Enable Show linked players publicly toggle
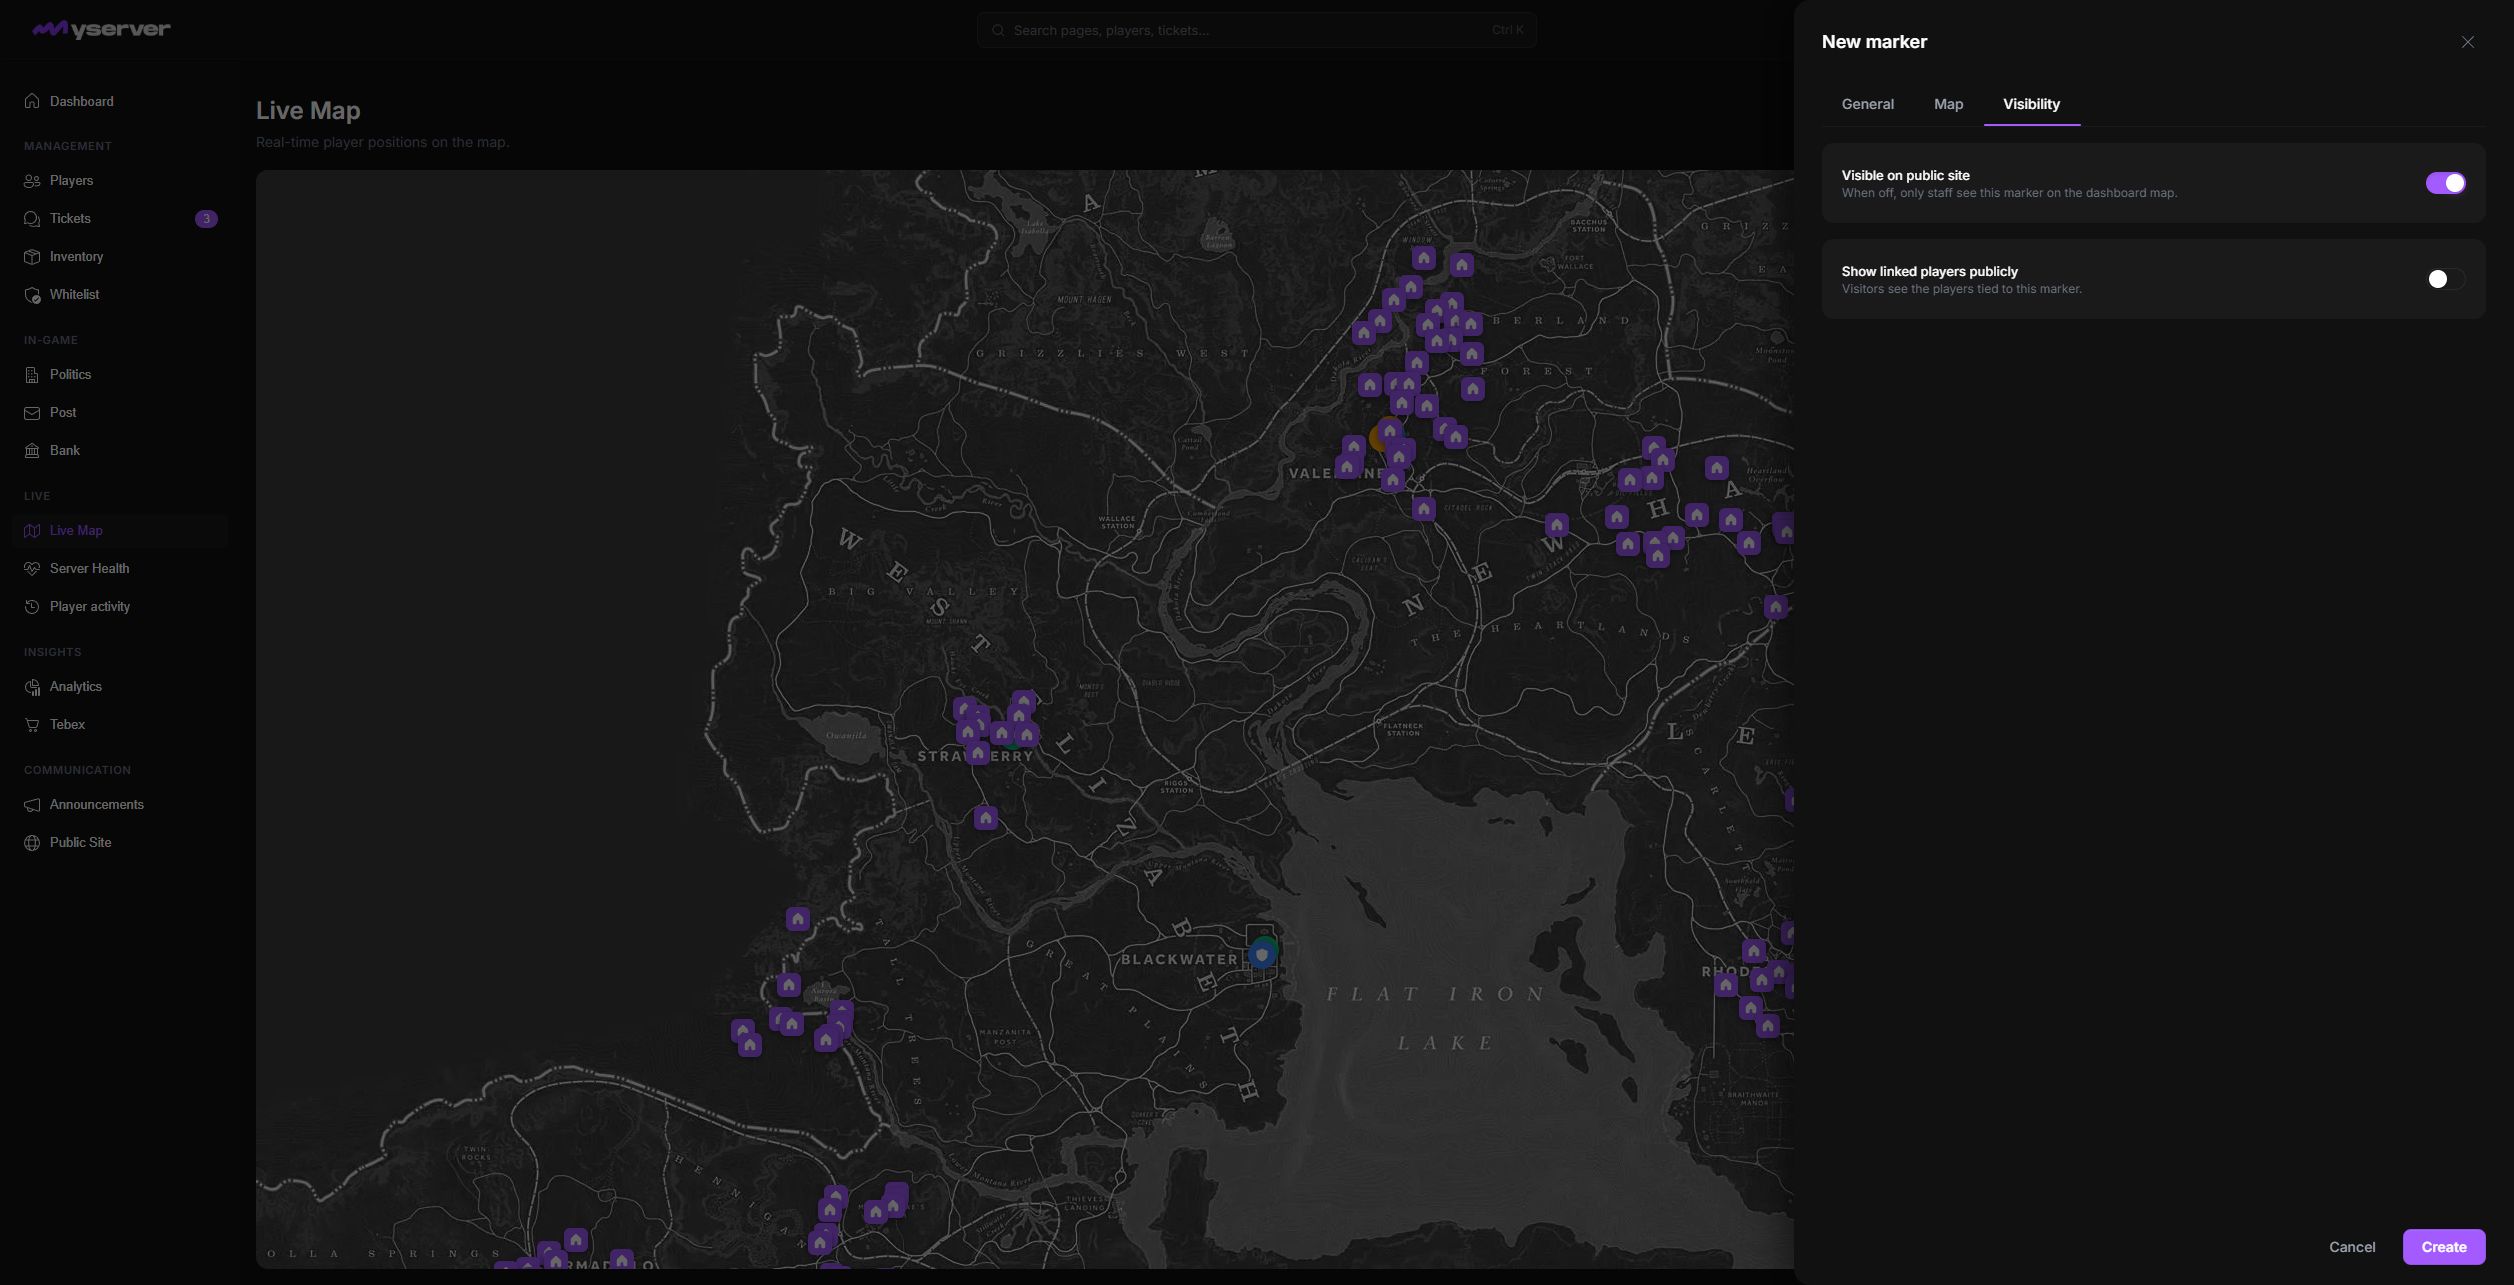2514x1285 pixels. (x=2445, y=279)
